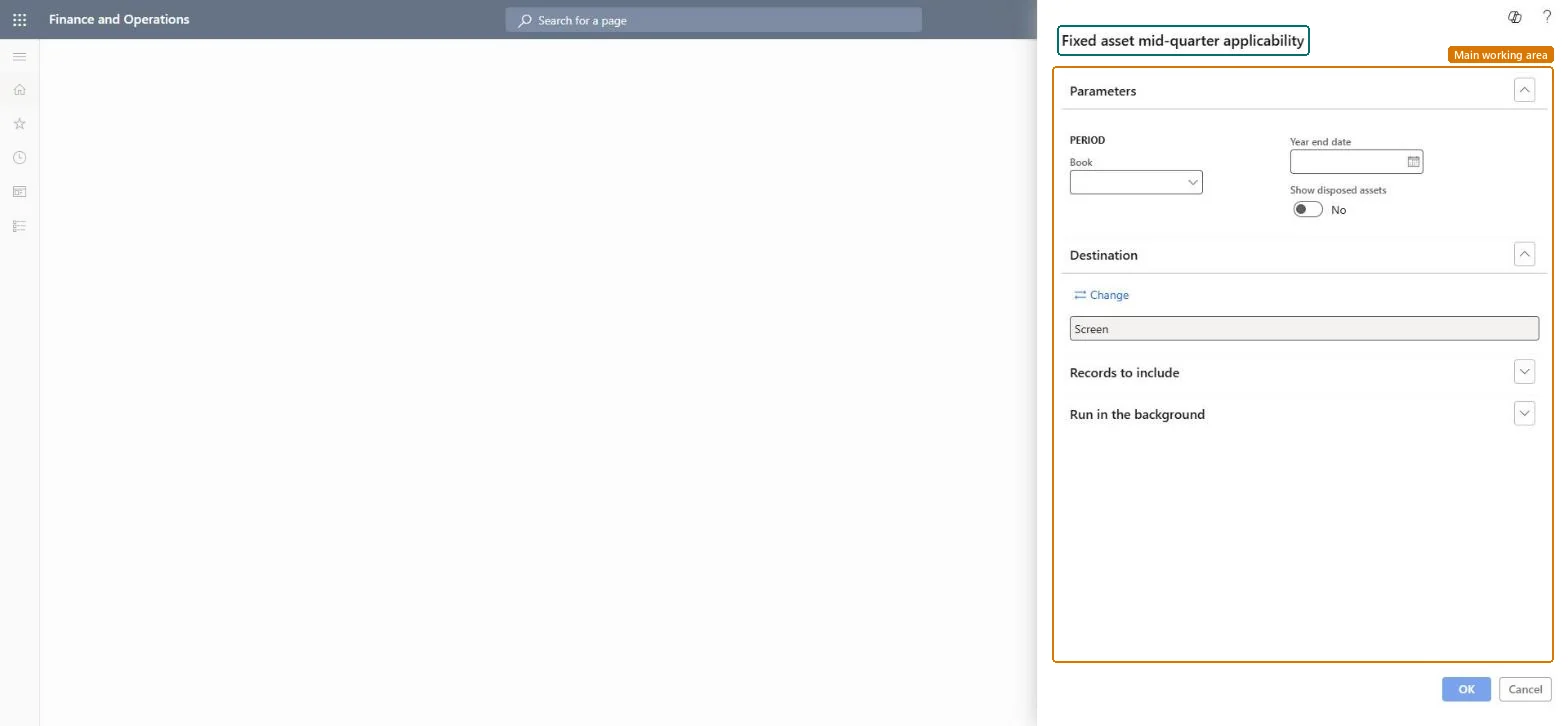Expand the navigation pane hamburger menu
Viewport: 1568px width, 726px height.
point(19,56)
